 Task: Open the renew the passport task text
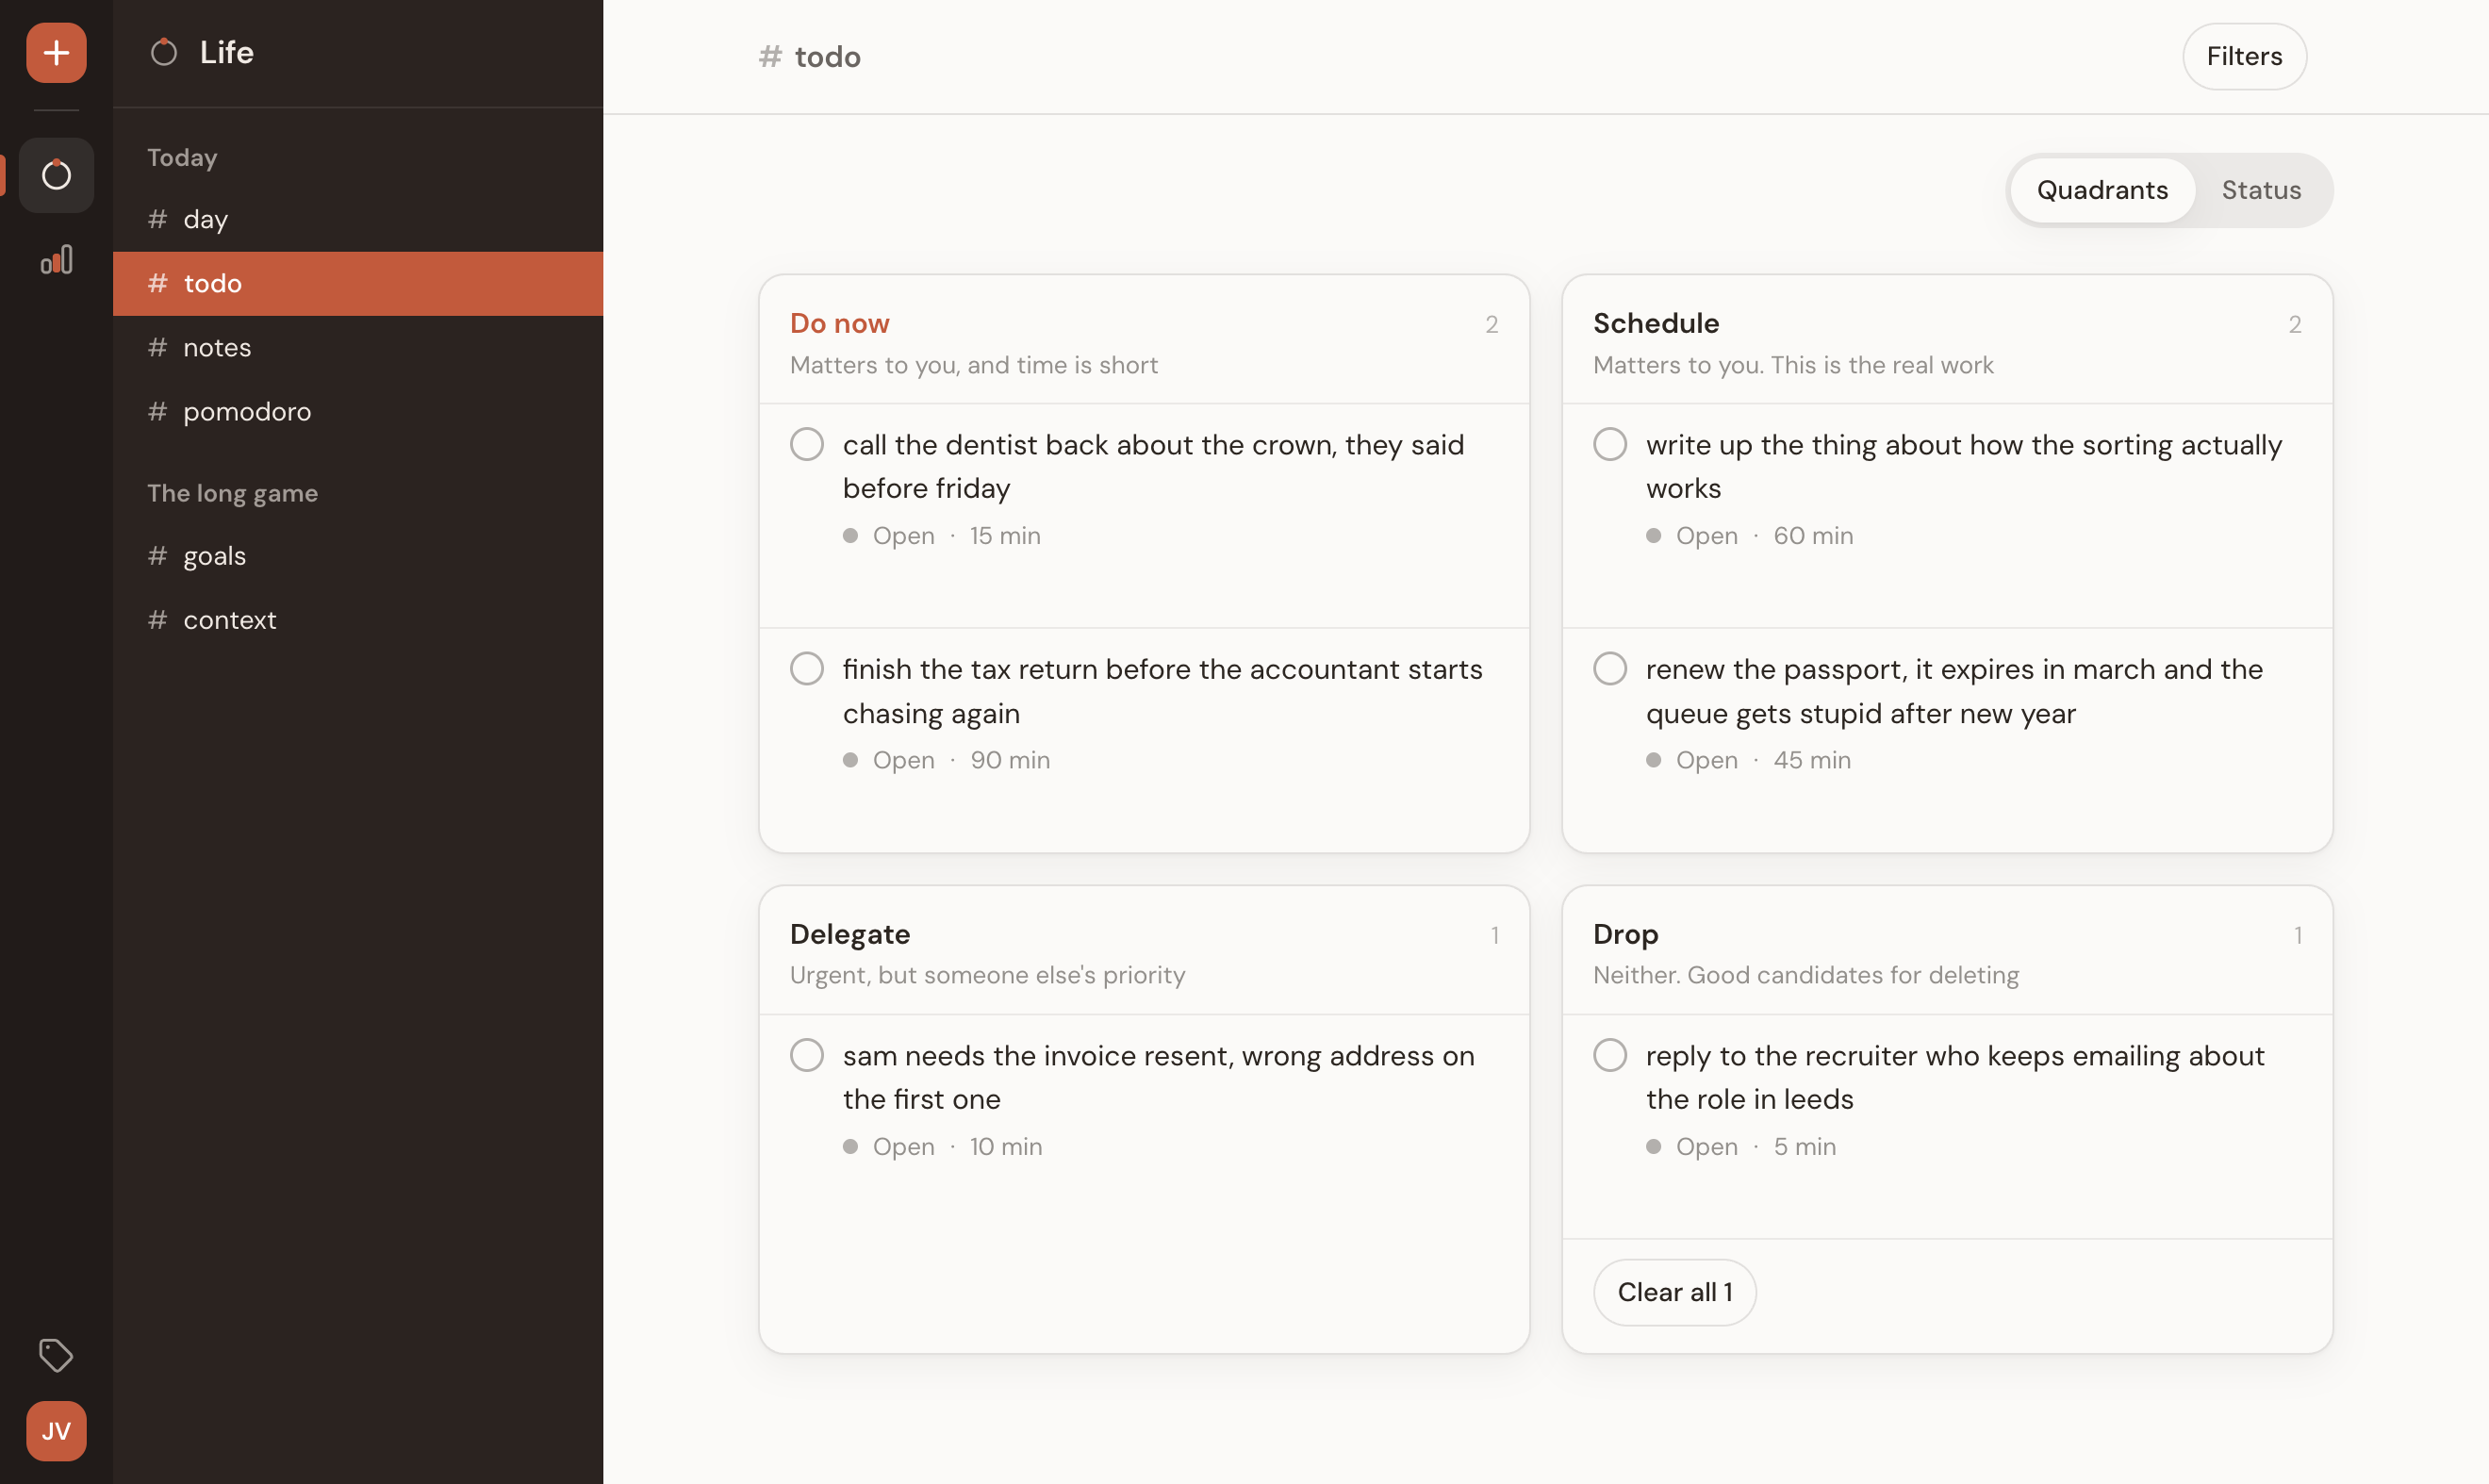coord(1954,691)
